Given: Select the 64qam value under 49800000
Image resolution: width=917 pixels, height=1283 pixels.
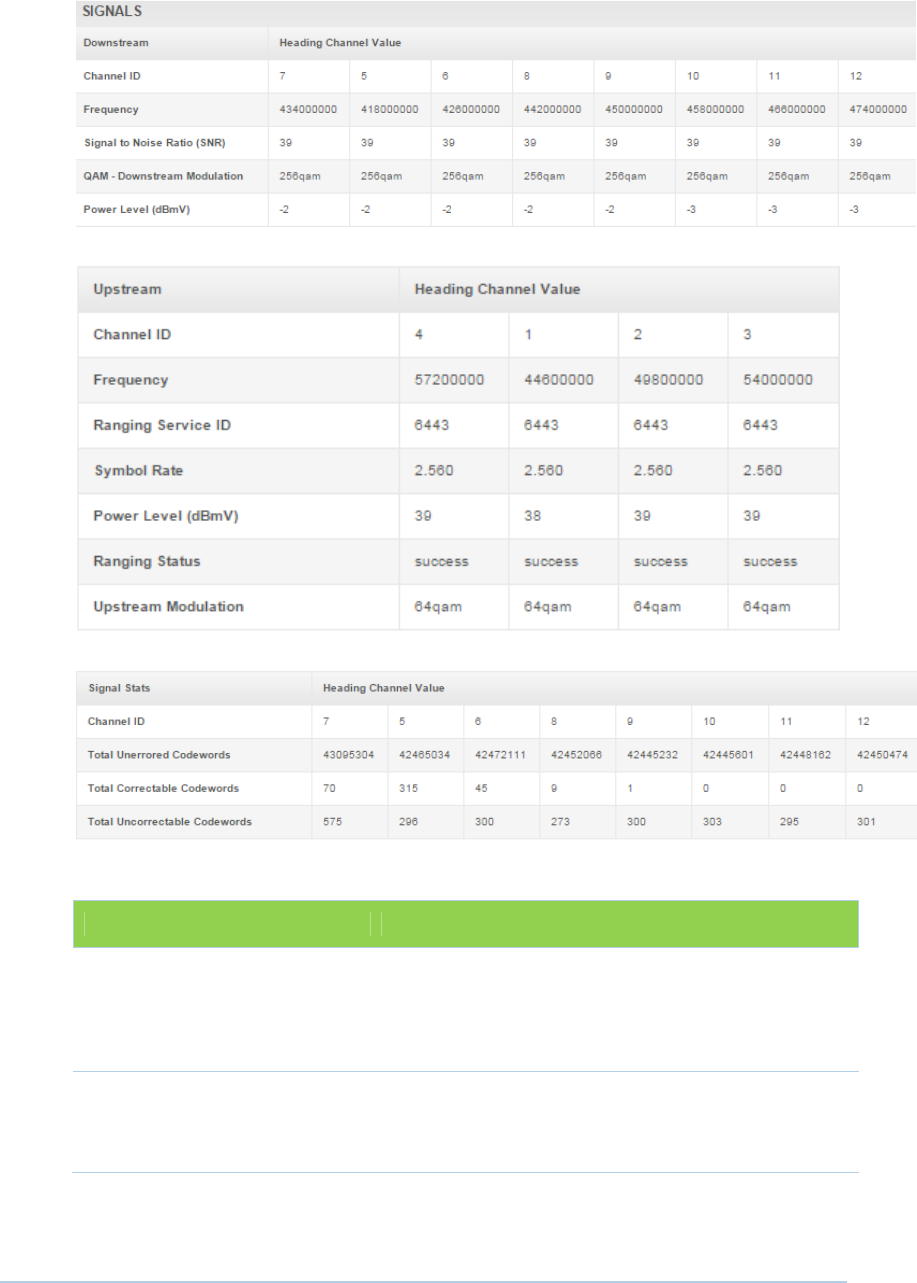Looking at the screenshot, I should (658, 607).
